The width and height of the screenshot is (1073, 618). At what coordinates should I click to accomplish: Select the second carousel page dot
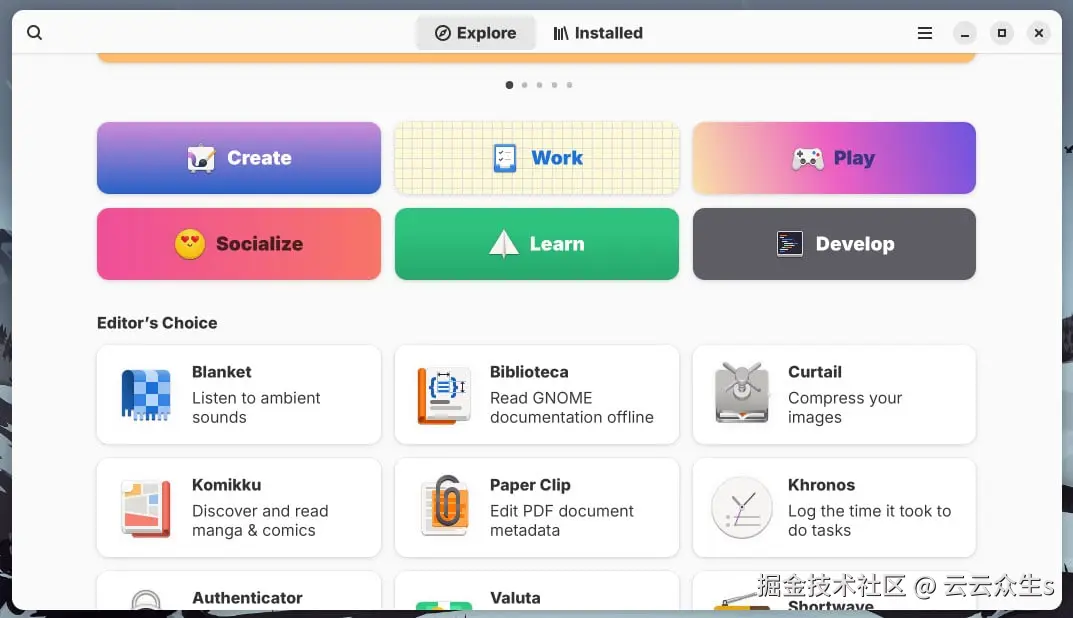524,85
